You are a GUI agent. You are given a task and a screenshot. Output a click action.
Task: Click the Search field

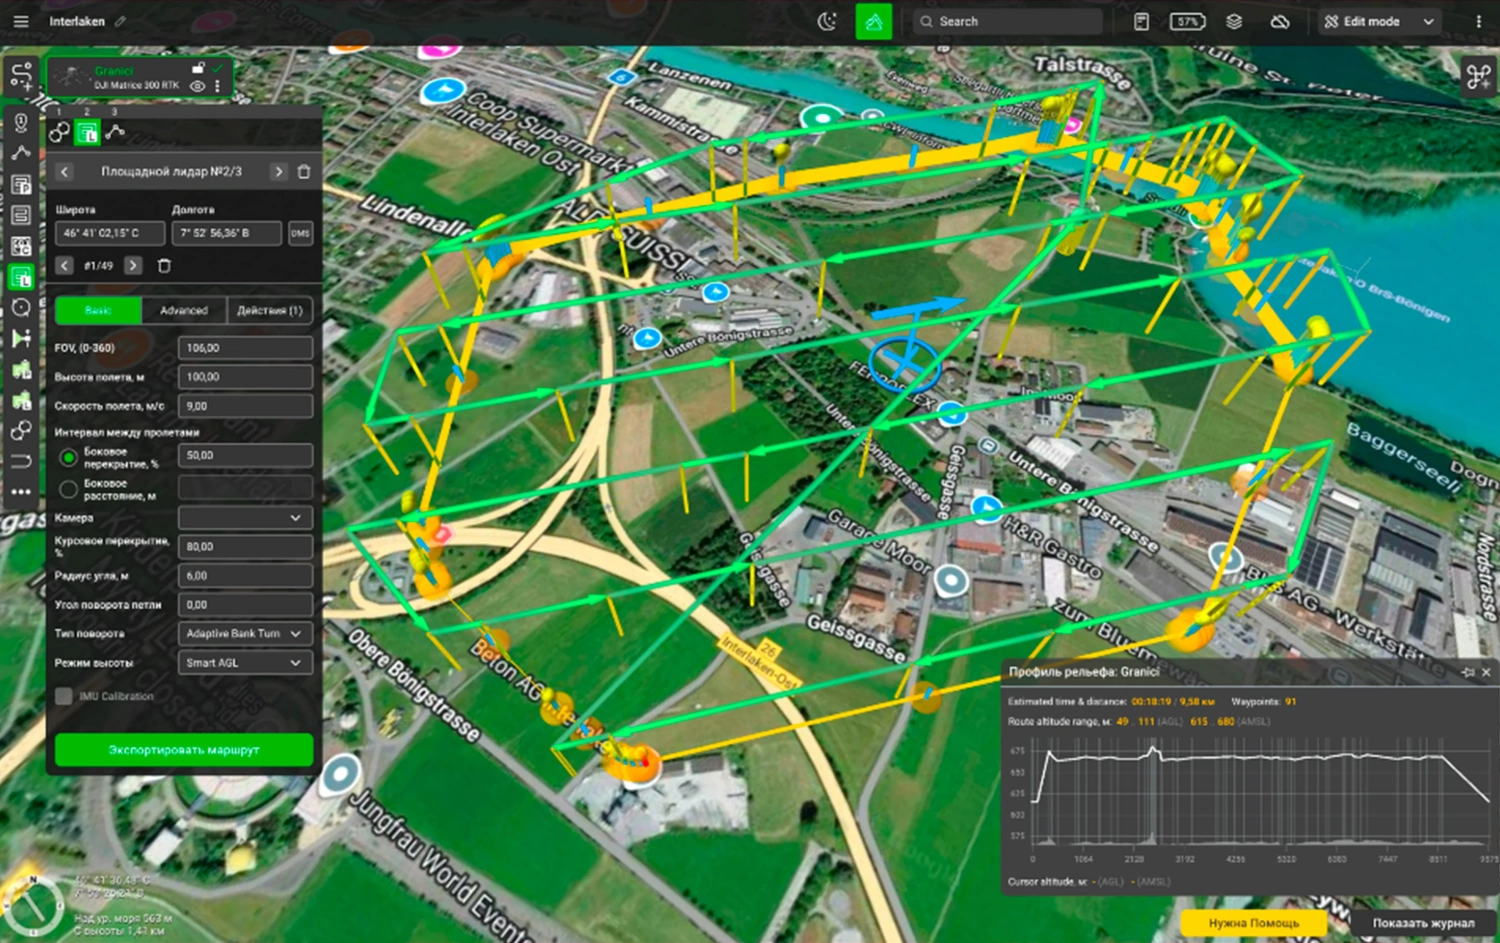[1008, 21]
